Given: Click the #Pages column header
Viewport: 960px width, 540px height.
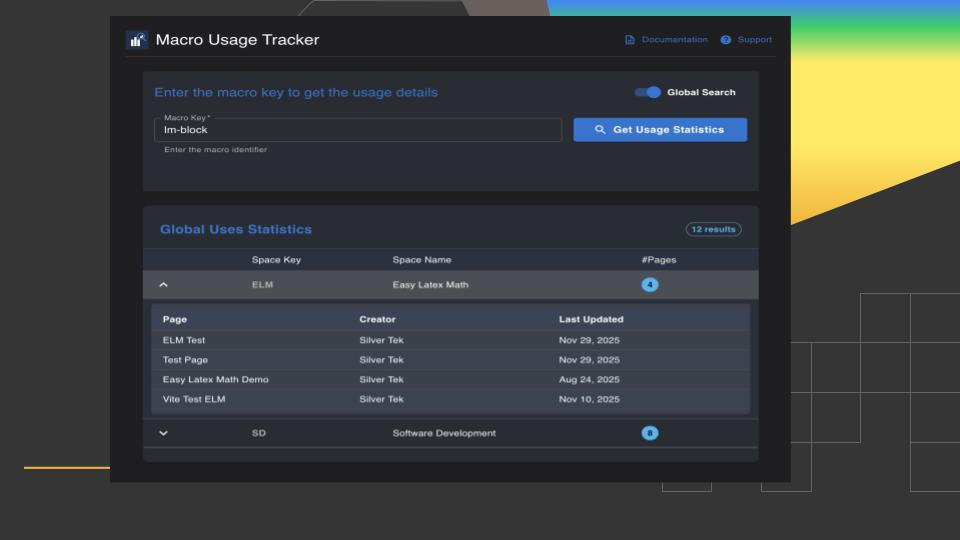Looking at the screenshot, I should click(658, 260).
